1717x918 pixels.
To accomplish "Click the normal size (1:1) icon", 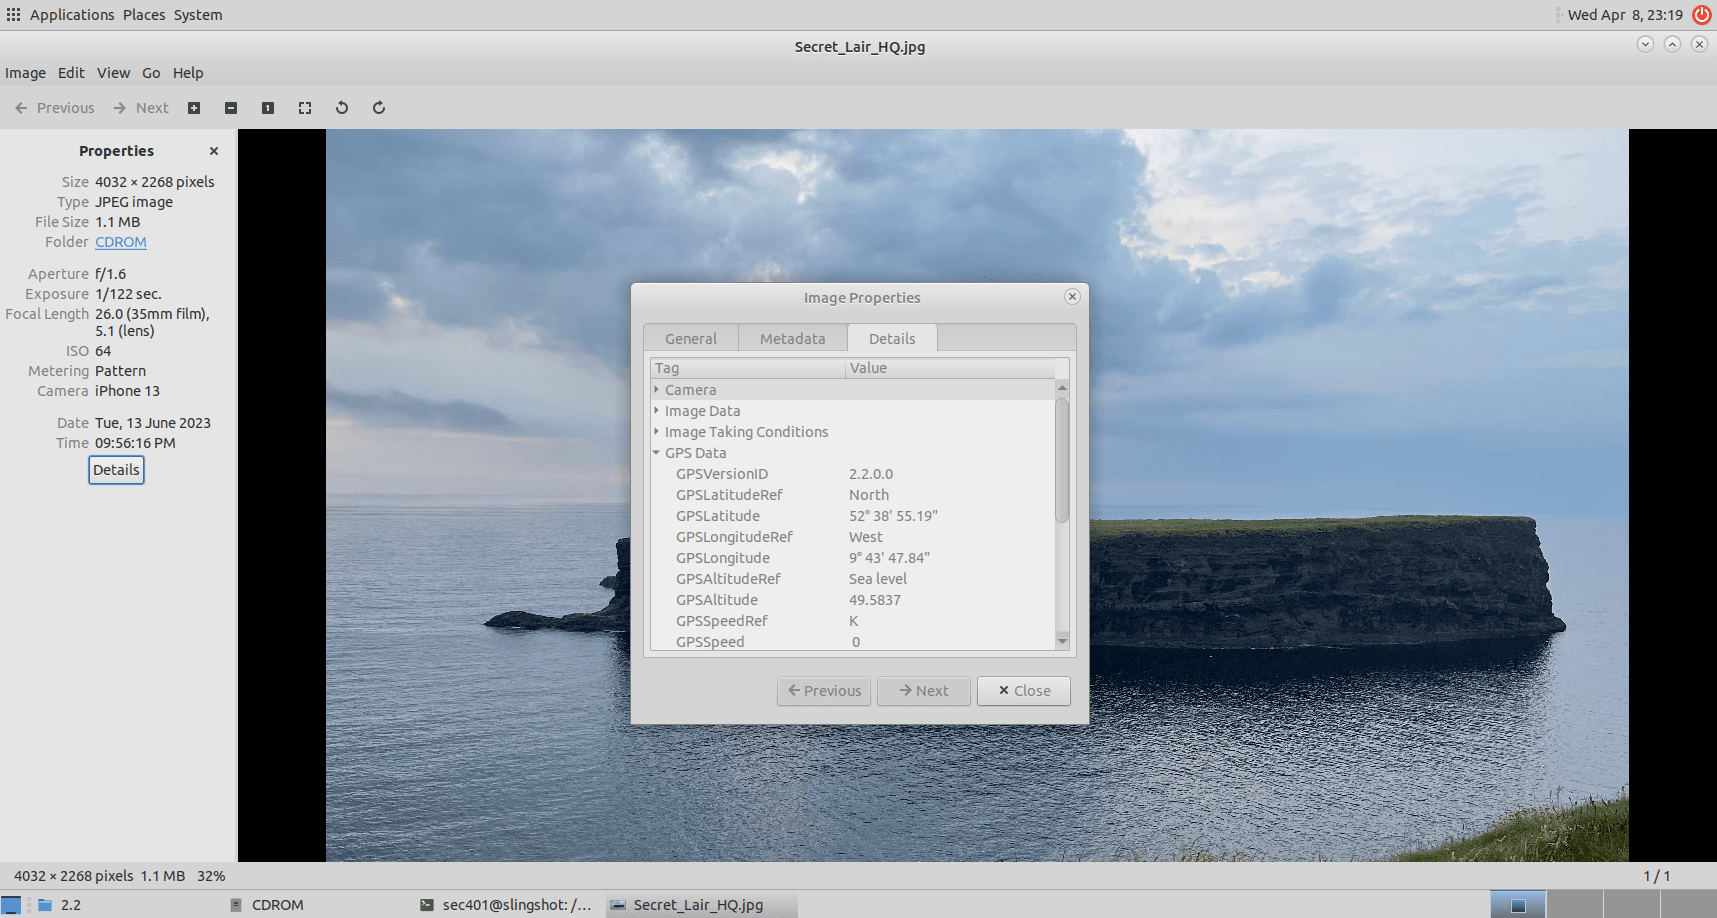I will pyautogui.click(x=268, y=108).
